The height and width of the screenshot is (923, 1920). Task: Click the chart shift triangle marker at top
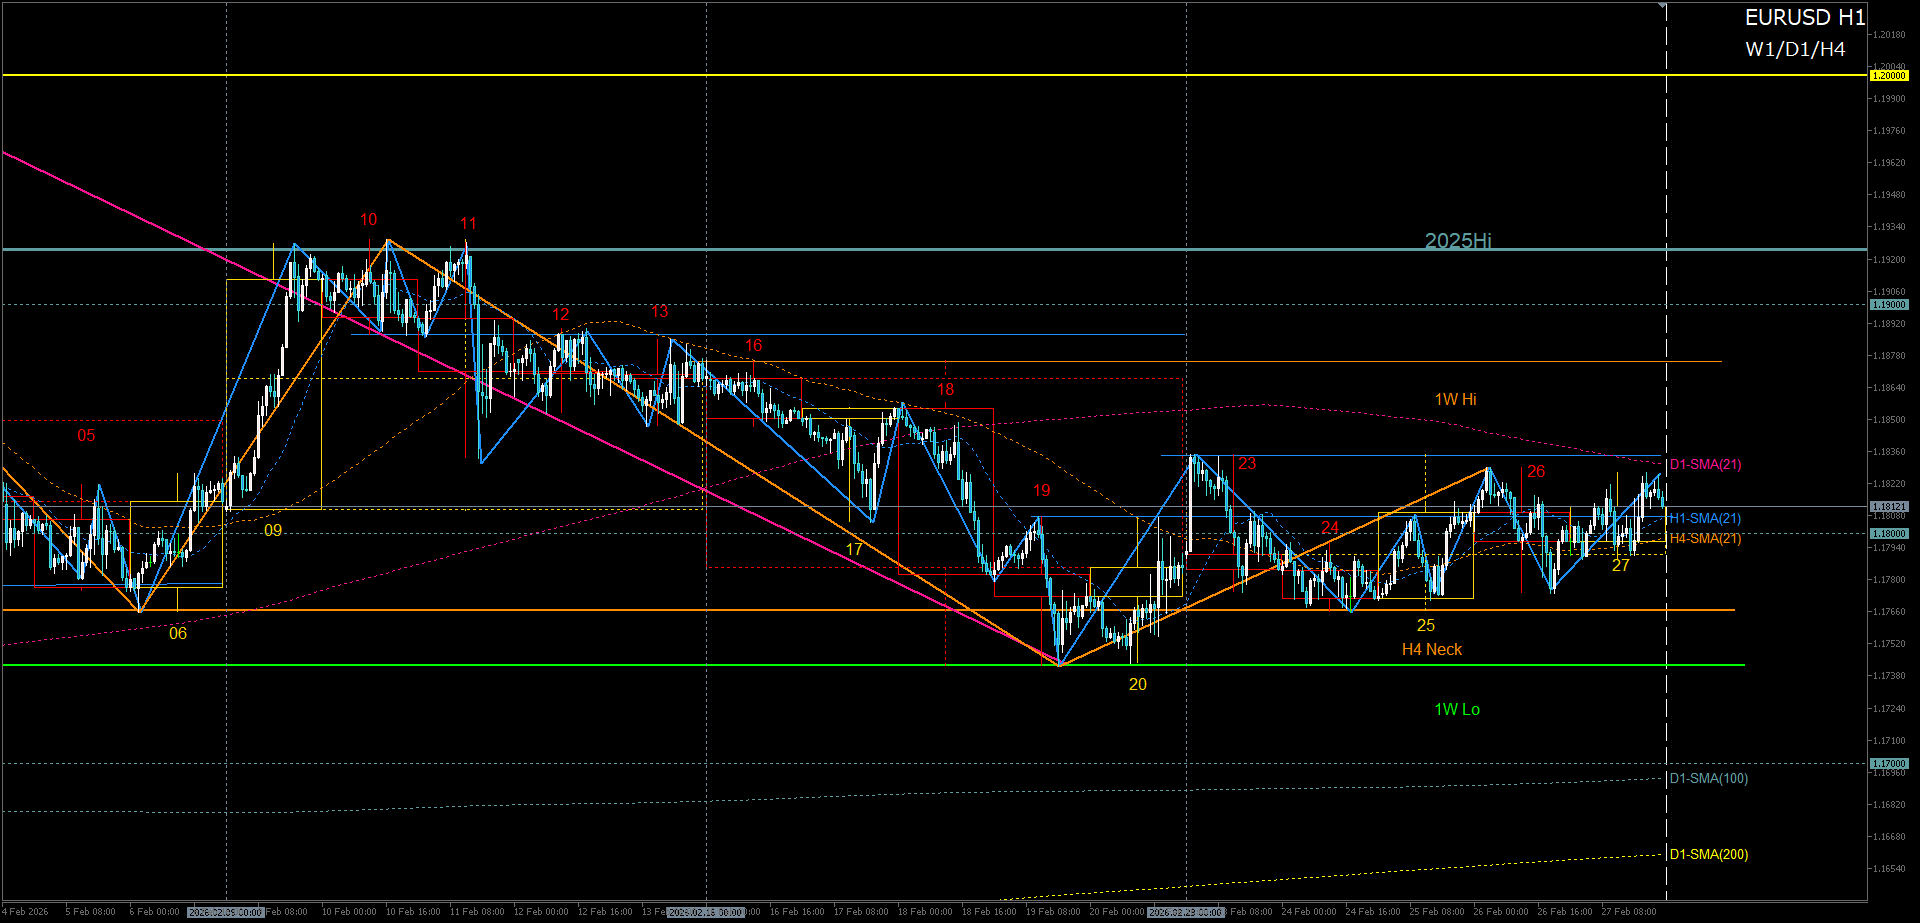[1662, 6]
